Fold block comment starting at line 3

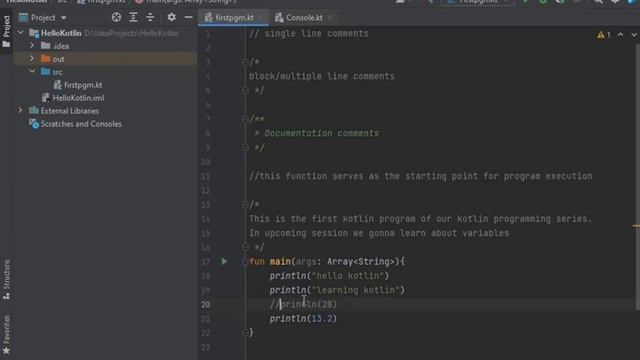coord(245,62)
